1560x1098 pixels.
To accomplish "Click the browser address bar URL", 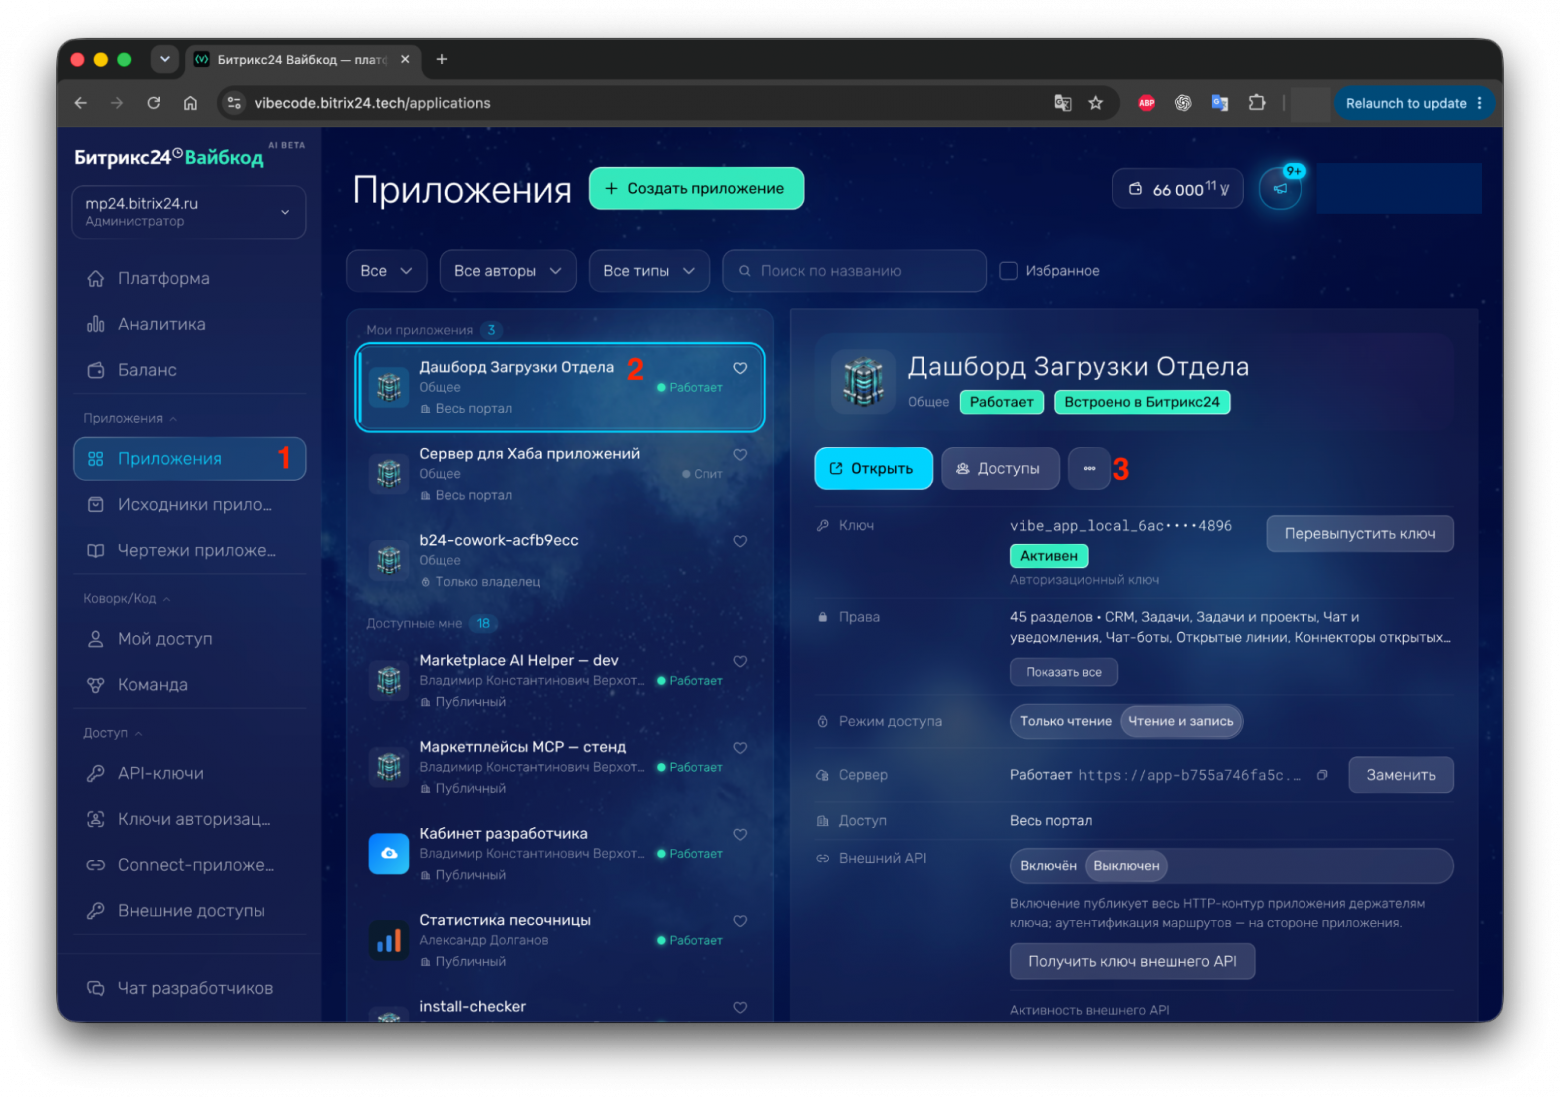I will coord(372,103).
